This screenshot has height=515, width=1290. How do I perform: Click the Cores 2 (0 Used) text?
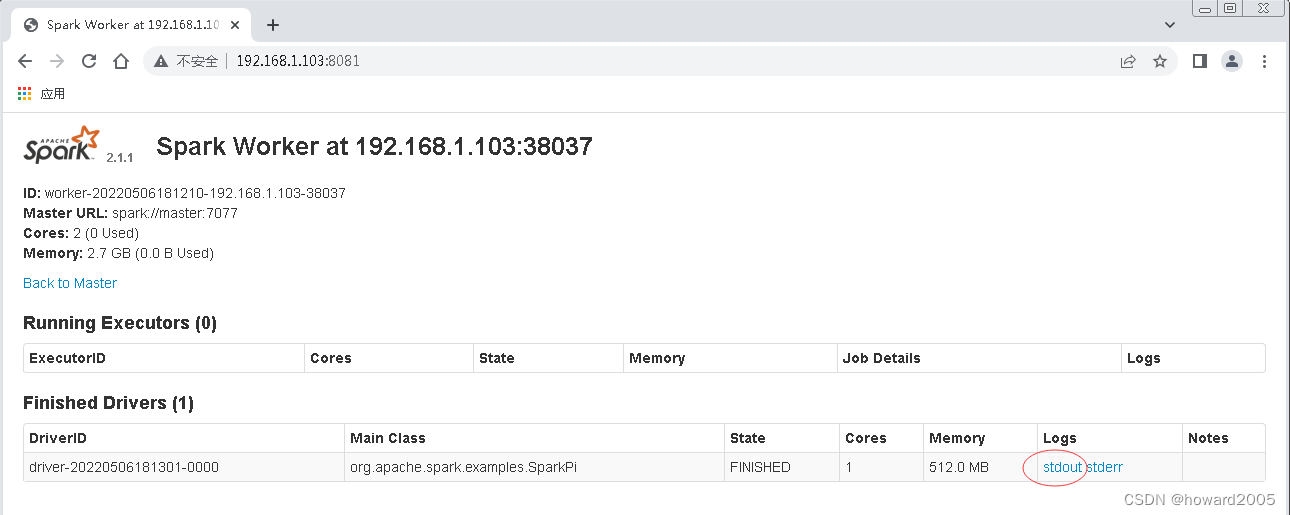[81, 233]
